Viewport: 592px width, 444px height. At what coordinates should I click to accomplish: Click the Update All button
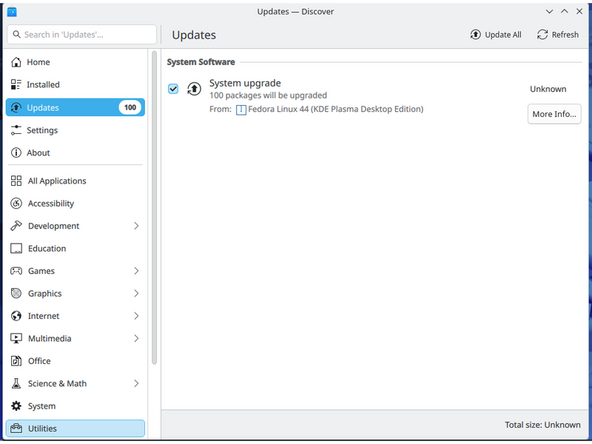click(496, 35)
